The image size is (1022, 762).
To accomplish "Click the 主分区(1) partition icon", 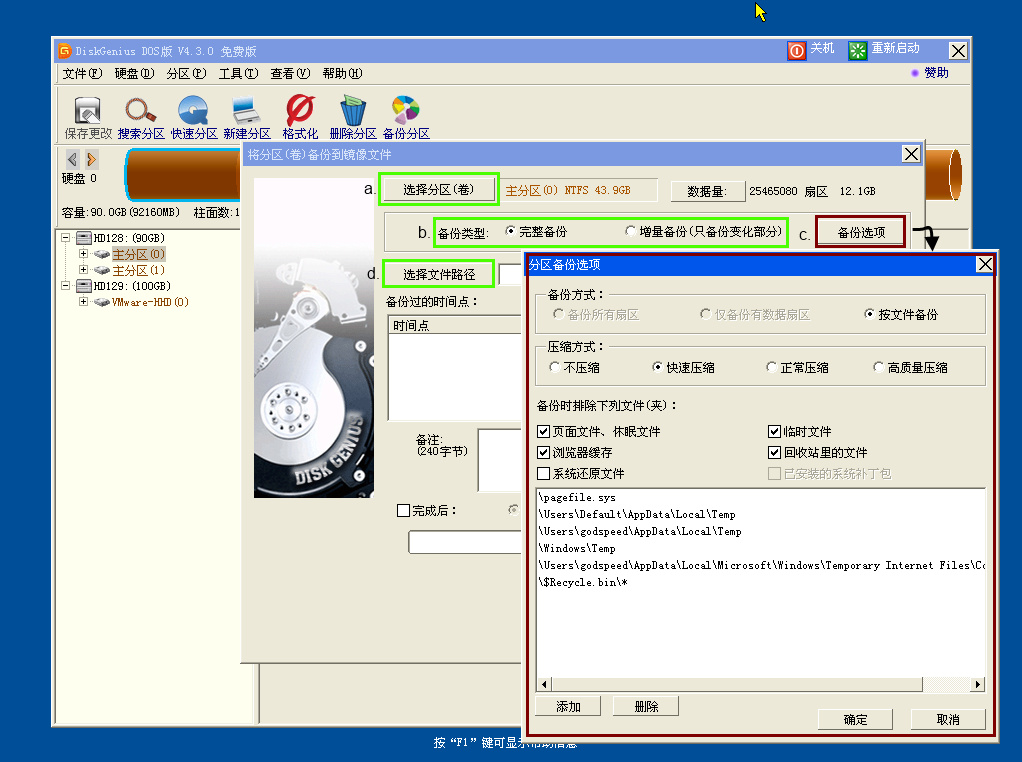I will (x=102, y=271).
